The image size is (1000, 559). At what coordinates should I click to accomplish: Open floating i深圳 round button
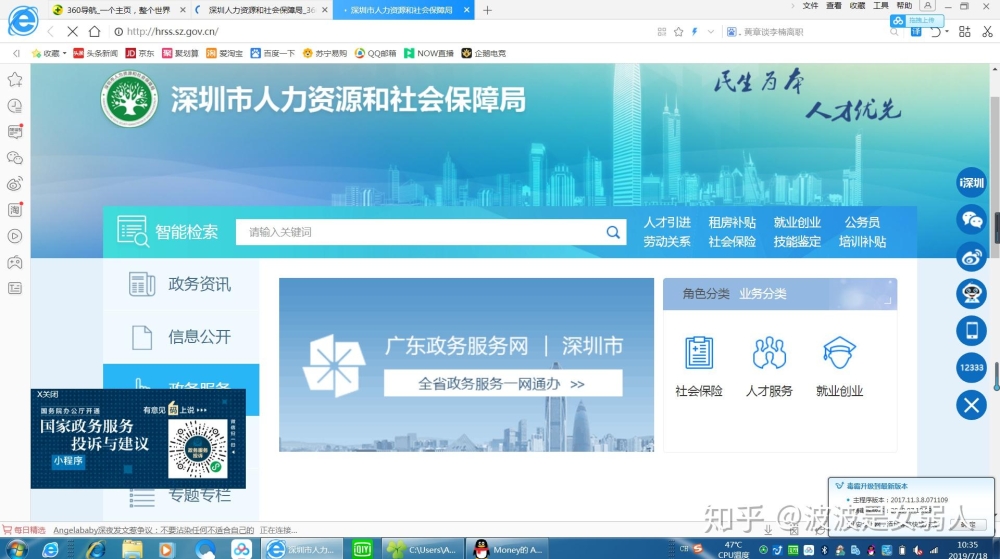pyautogui.click(x=971, y=183)
